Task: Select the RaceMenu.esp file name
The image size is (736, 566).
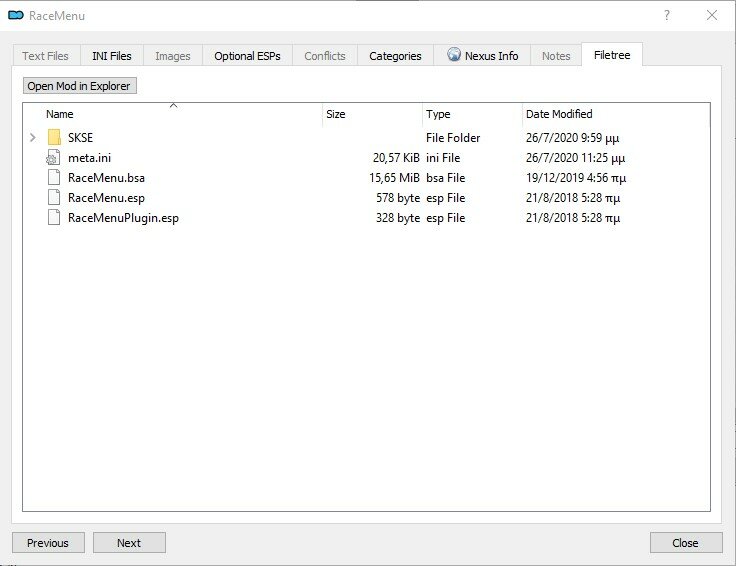Action: point(107,198)
